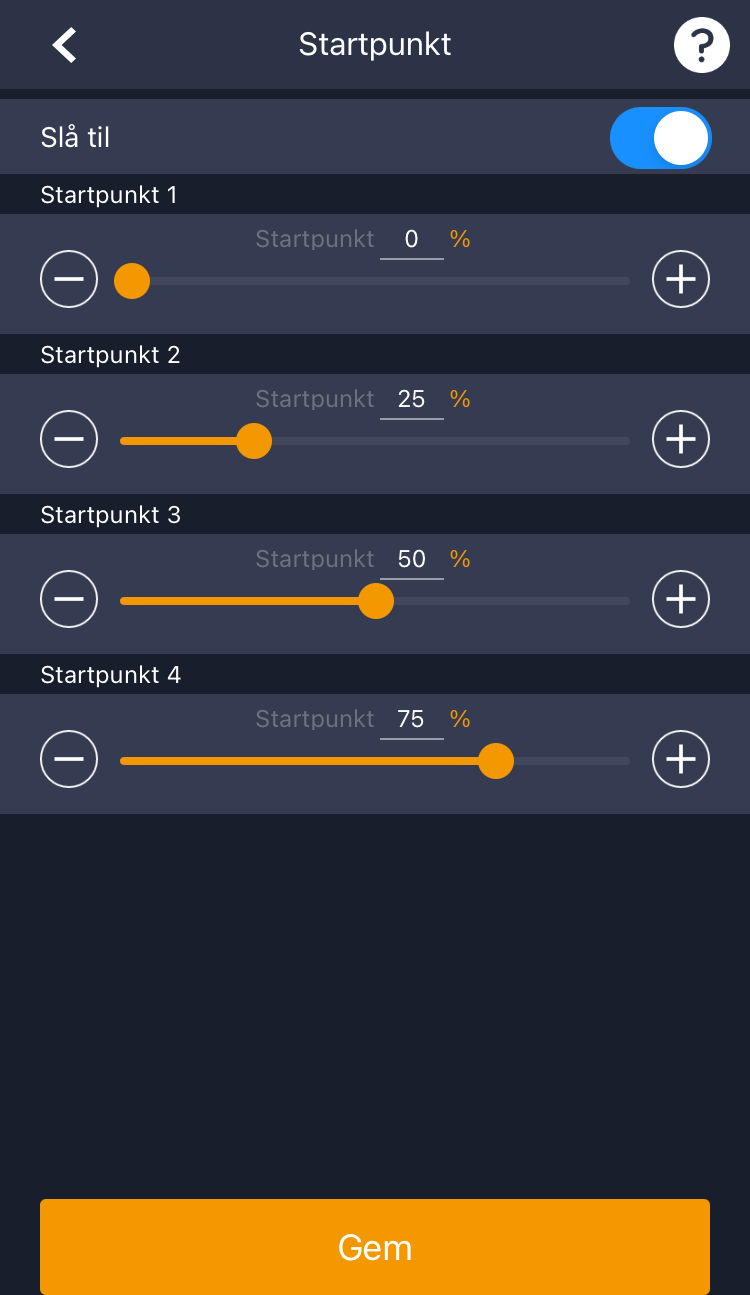Decrease Startpunkt 3 with the minus icon
The width and height of the screenshot is (750, 1295).
pyautogui.click(x=69, y=599)
